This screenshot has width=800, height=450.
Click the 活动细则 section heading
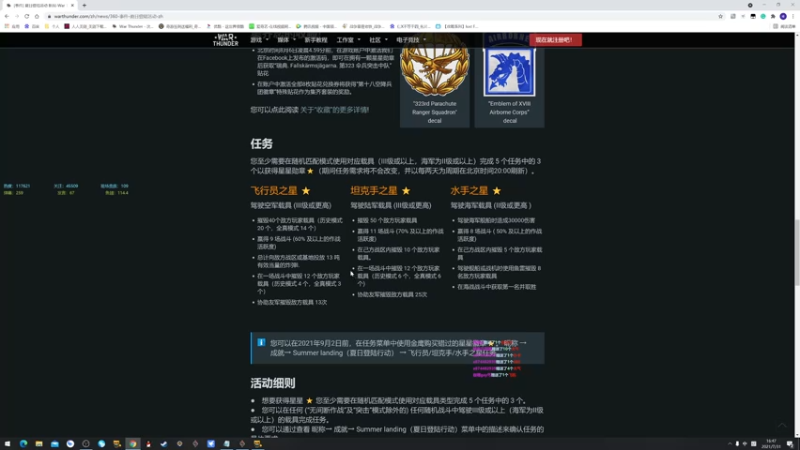point(272,383)
